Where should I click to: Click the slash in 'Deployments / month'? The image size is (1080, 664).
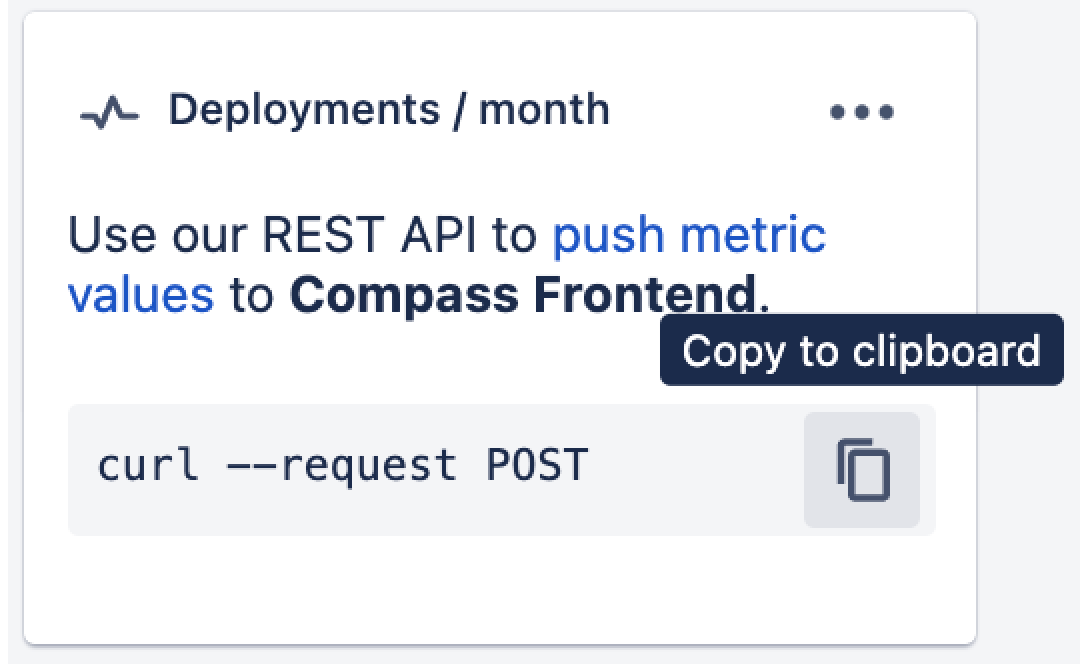pyautogui.click(x=459, y=110)
